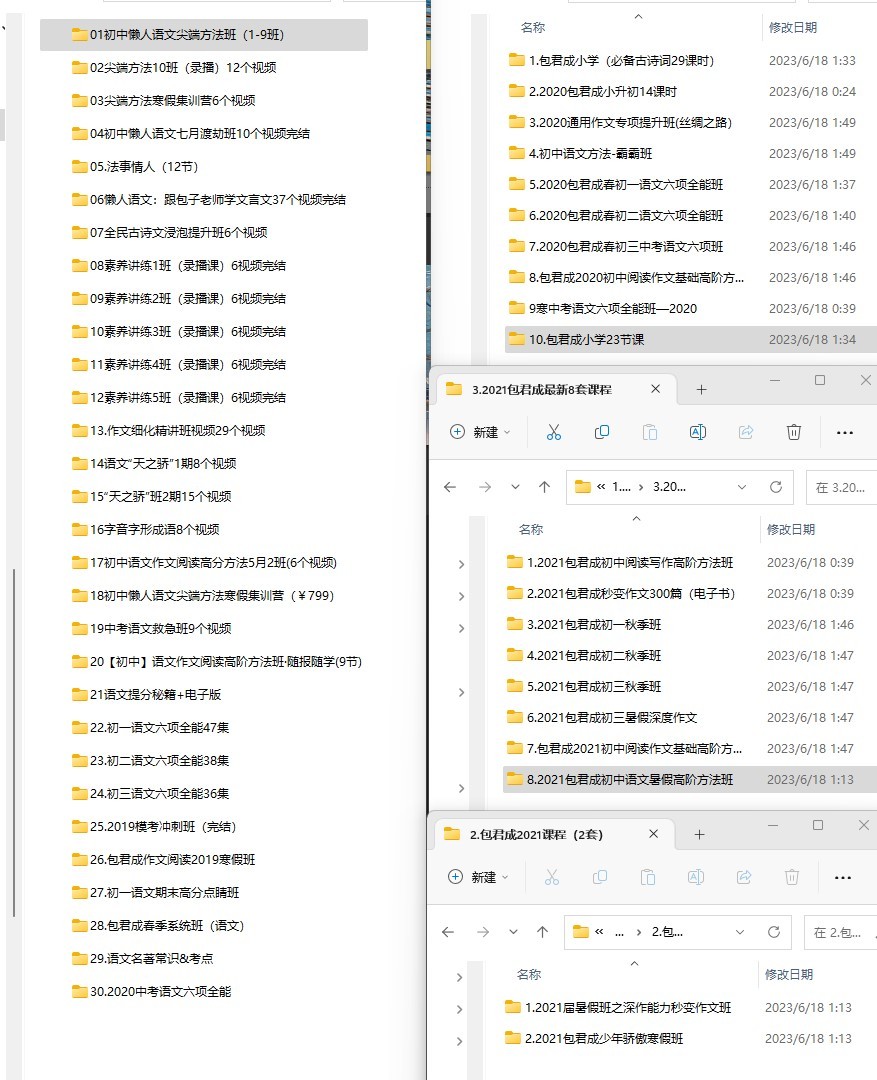Refresh the 2.包君成2021课程 window

(x=774, y=932)
